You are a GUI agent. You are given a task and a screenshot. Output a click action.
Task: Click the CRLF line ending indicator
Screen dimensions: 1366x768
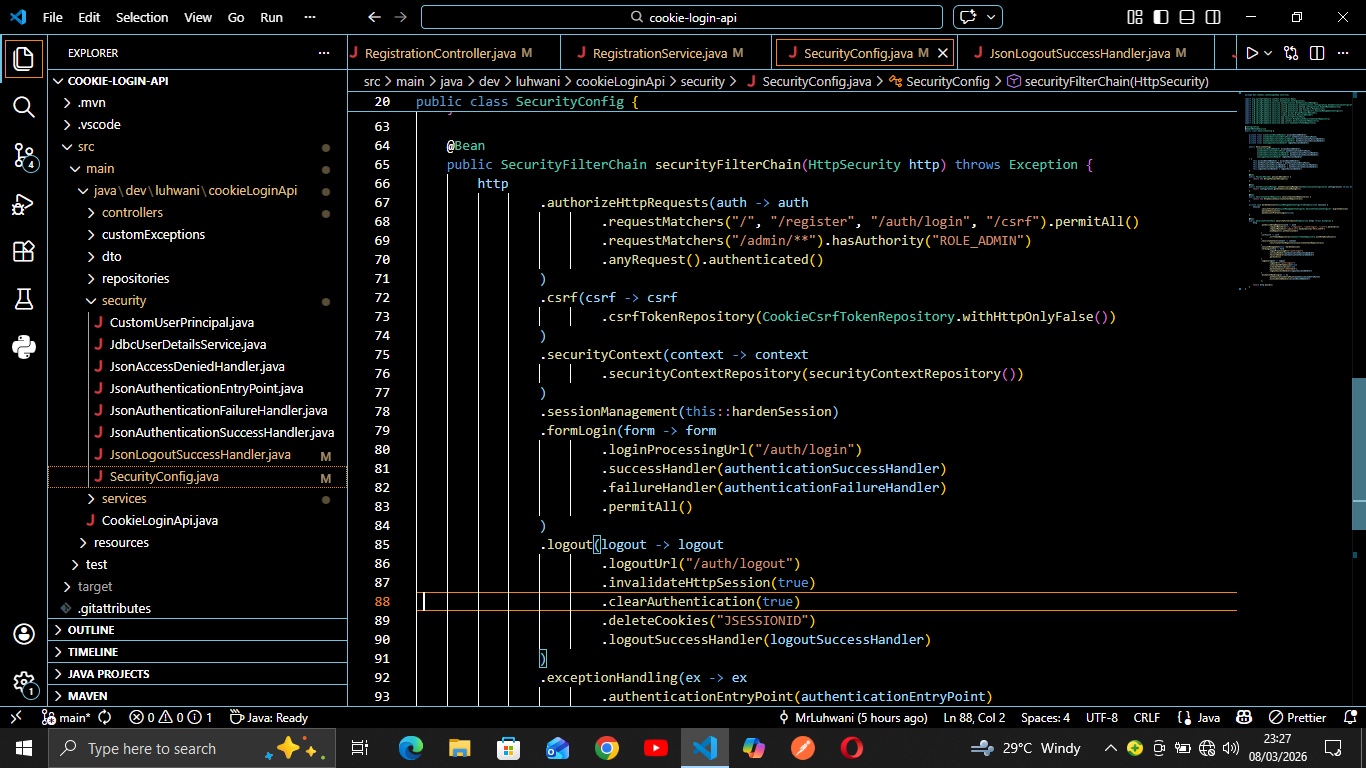pos(1146,718)
